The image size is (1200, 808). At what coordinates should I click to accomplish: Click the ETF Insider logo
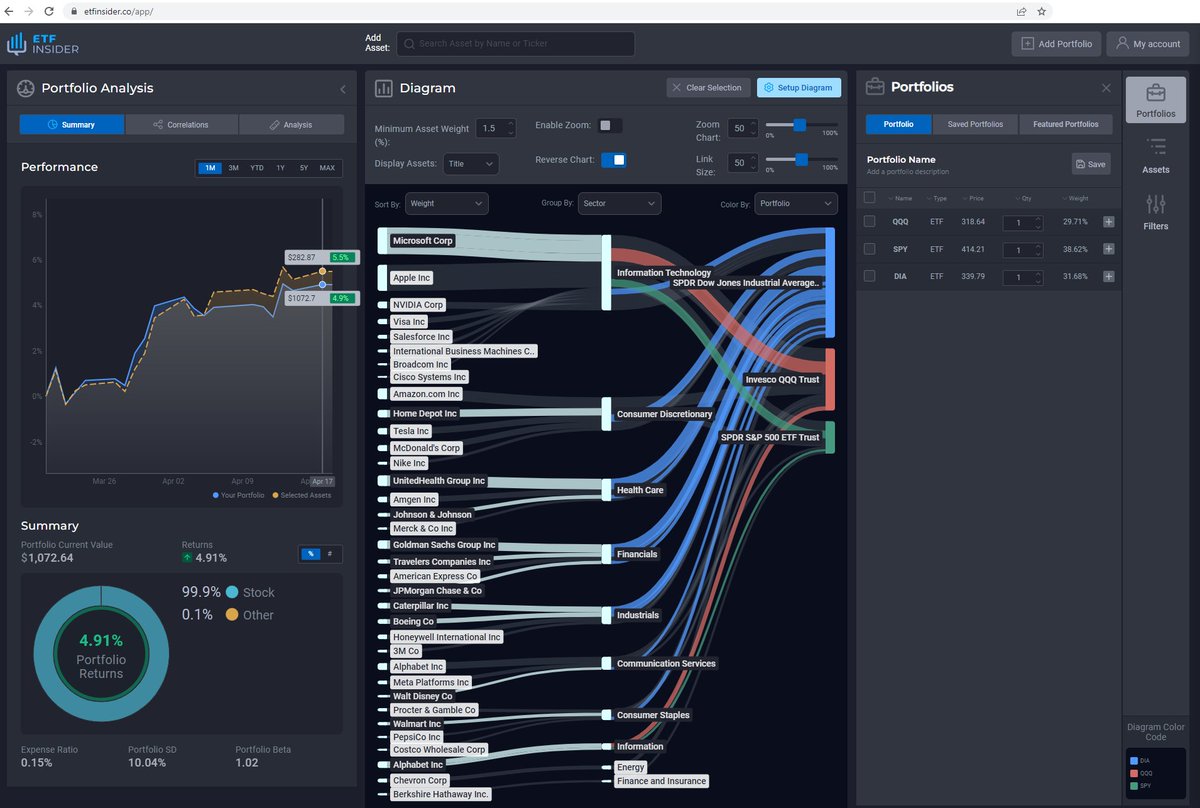pos(42,44)
